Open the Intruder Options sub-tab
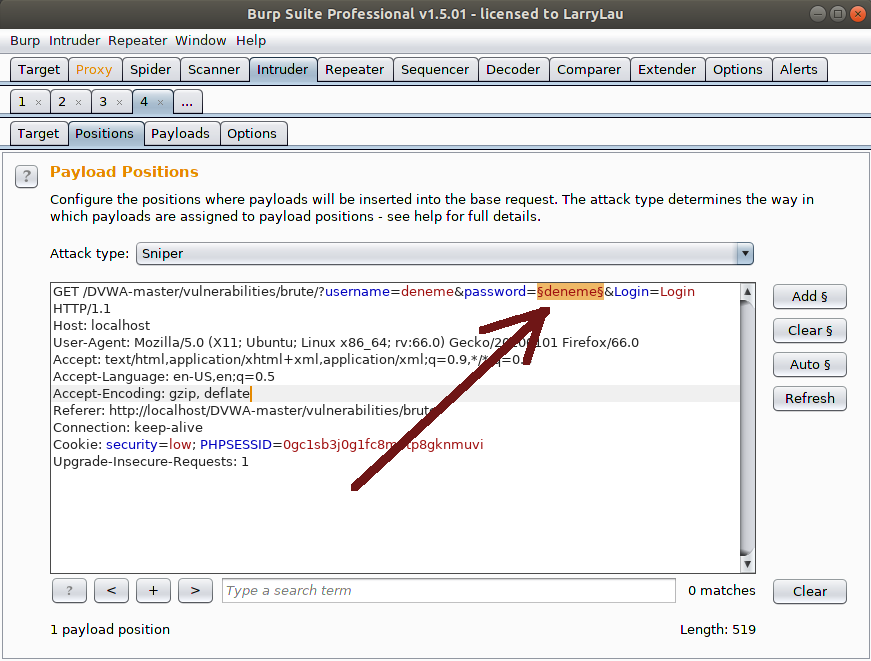This screenshot has height=661, width=871. (x=252, y=133)
